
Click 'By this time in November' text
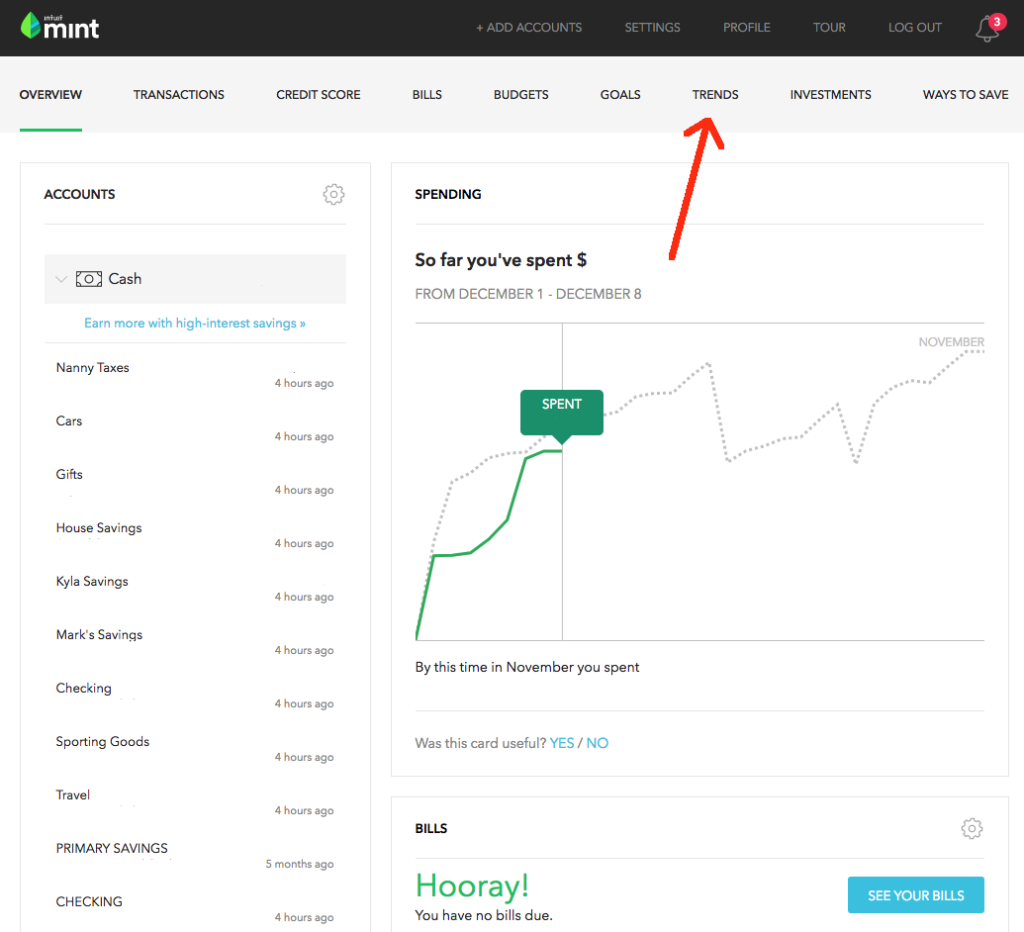click(527, 667)
